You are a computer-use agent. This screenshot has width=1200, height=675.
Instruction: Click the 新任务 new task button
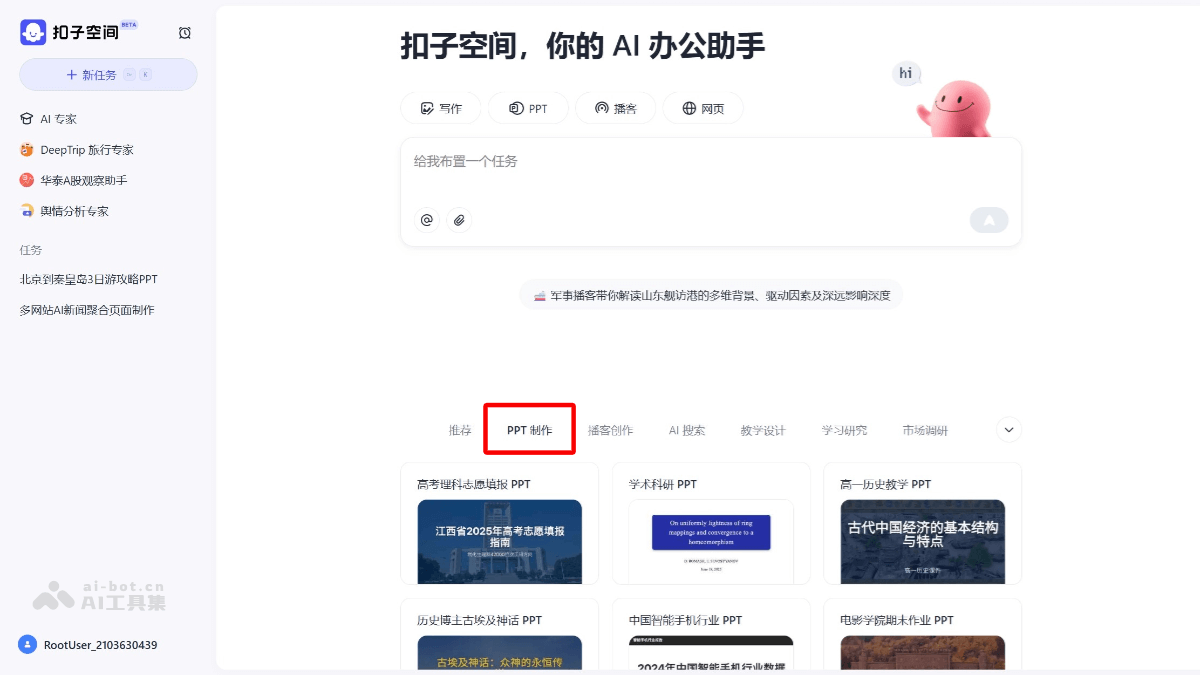click(x=108, y=74)
